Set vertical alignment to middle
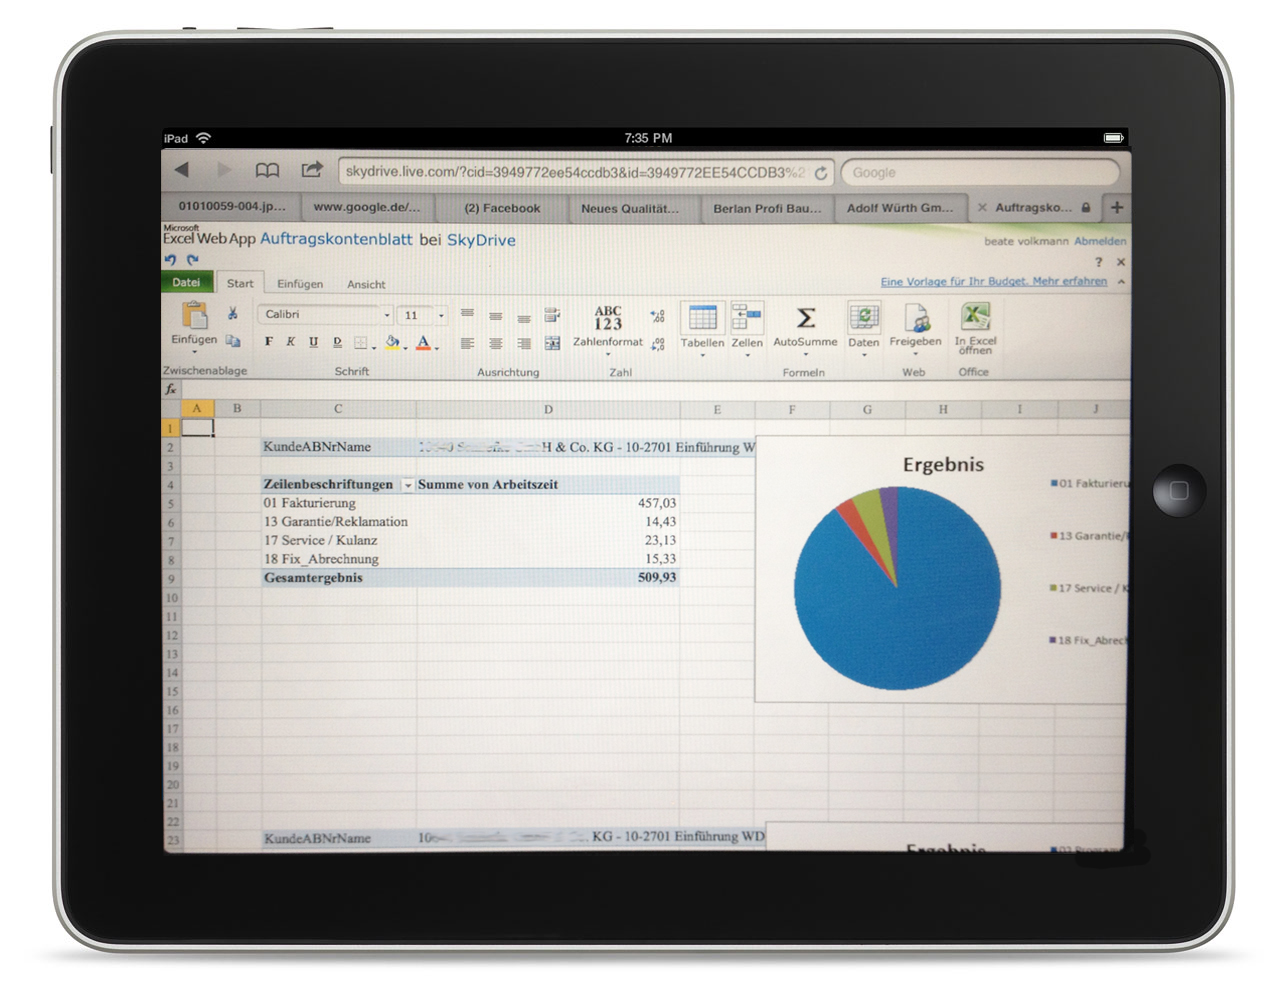1280x990 pixels. pos(495,315)
